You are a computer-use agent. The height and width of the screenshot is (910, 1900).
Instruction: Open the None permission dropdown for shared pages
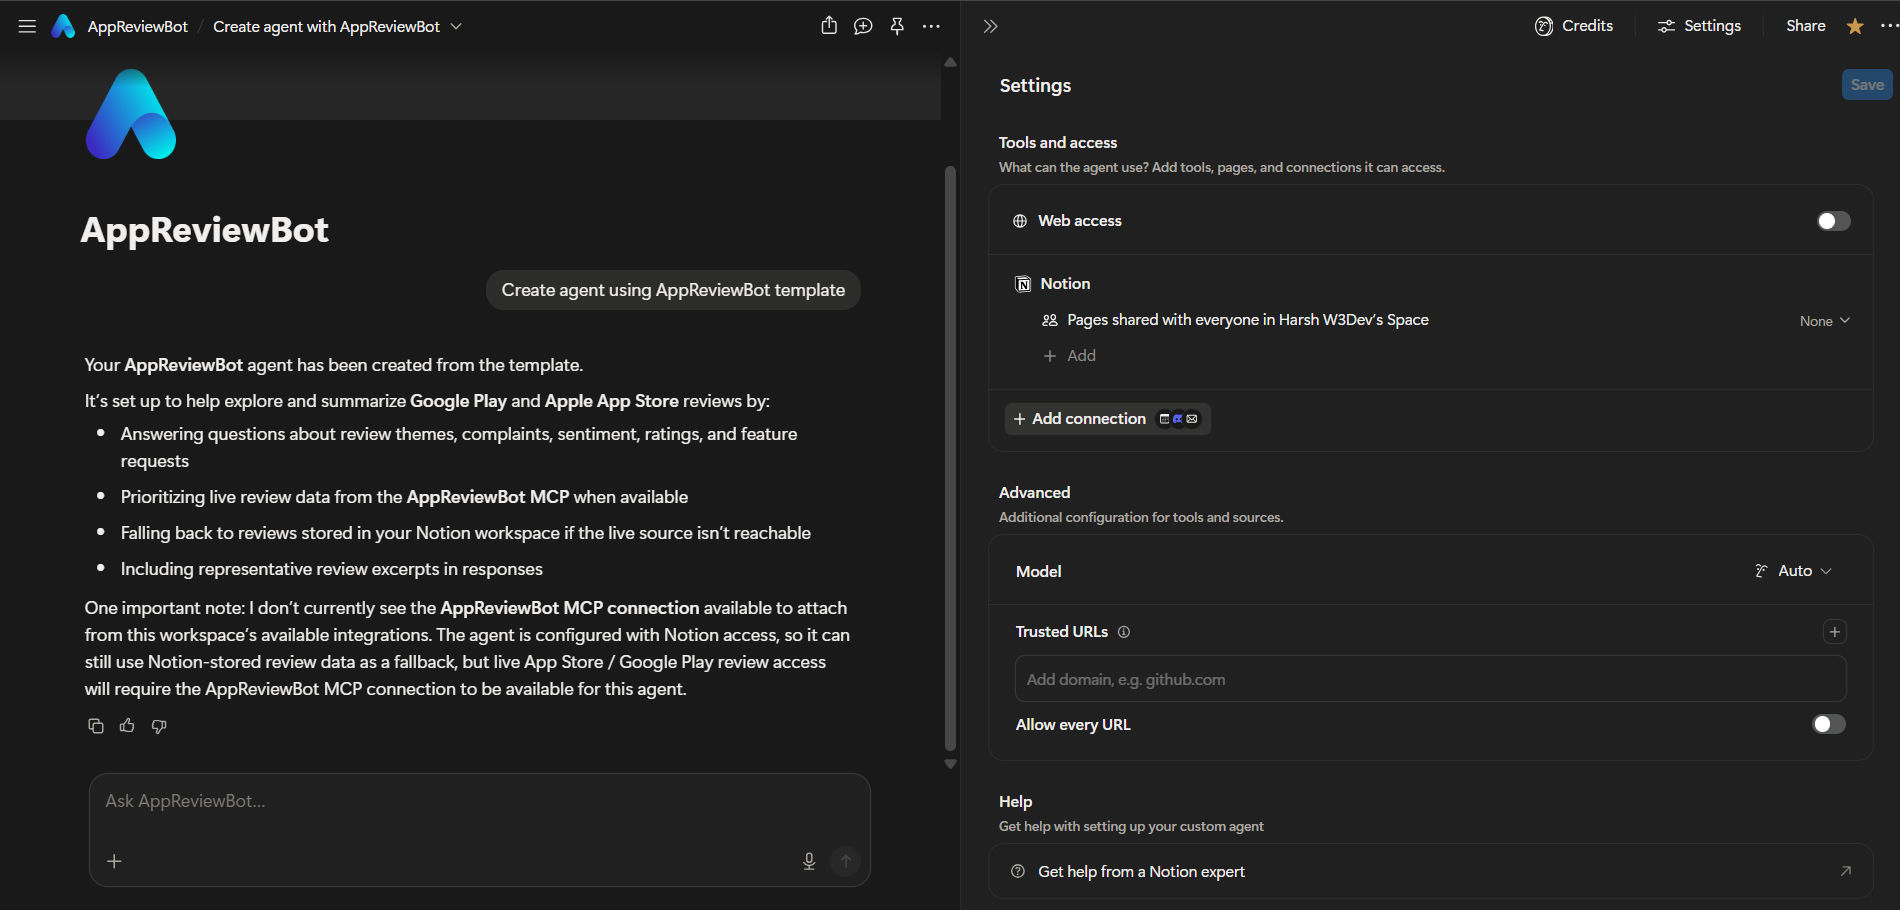1824,321
